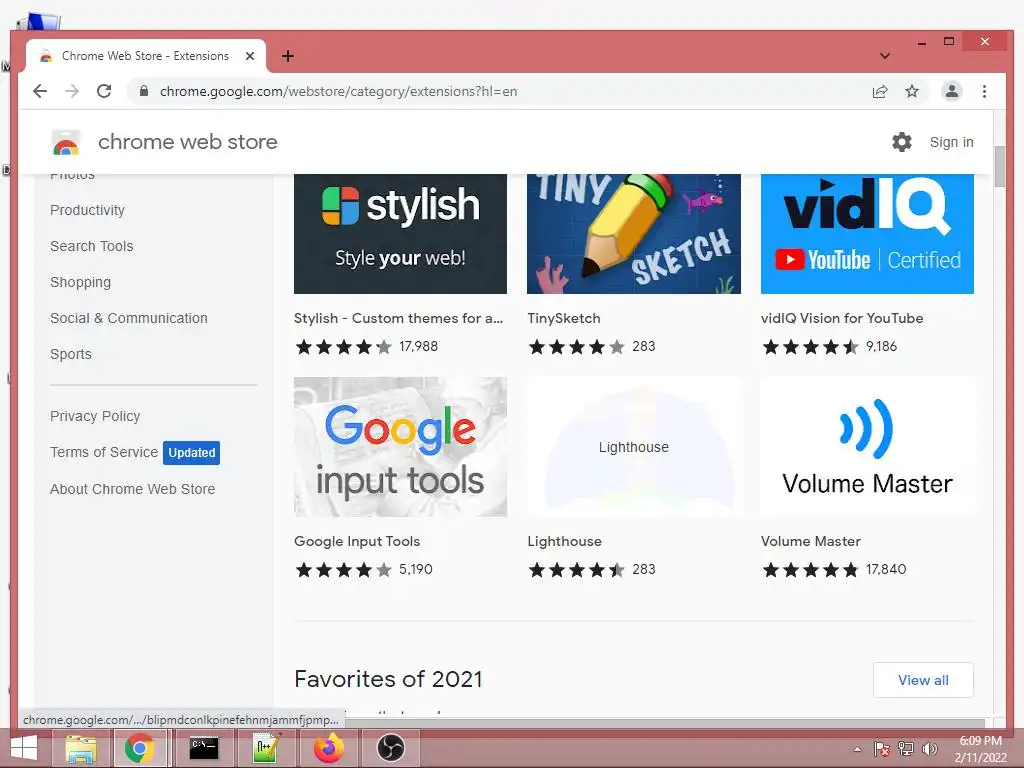This screenshot has width=1024, height=768.
Task: Go back using the browser back arrow
Action: click(x=40, y=91)
